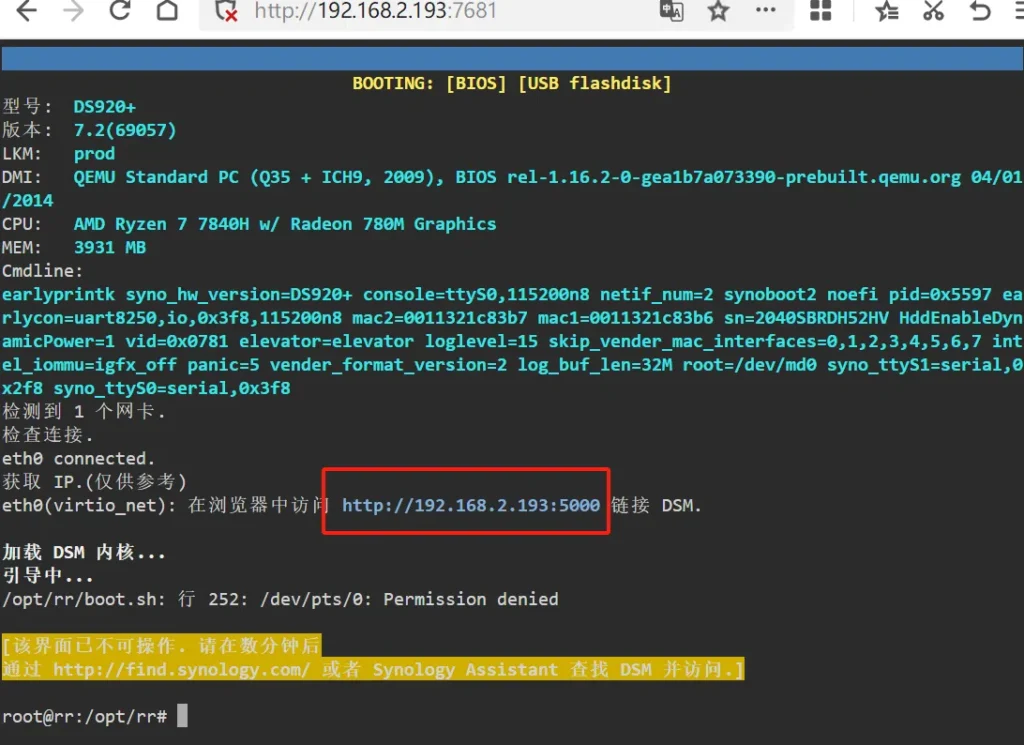Open the three-dot more options menu

765,10
